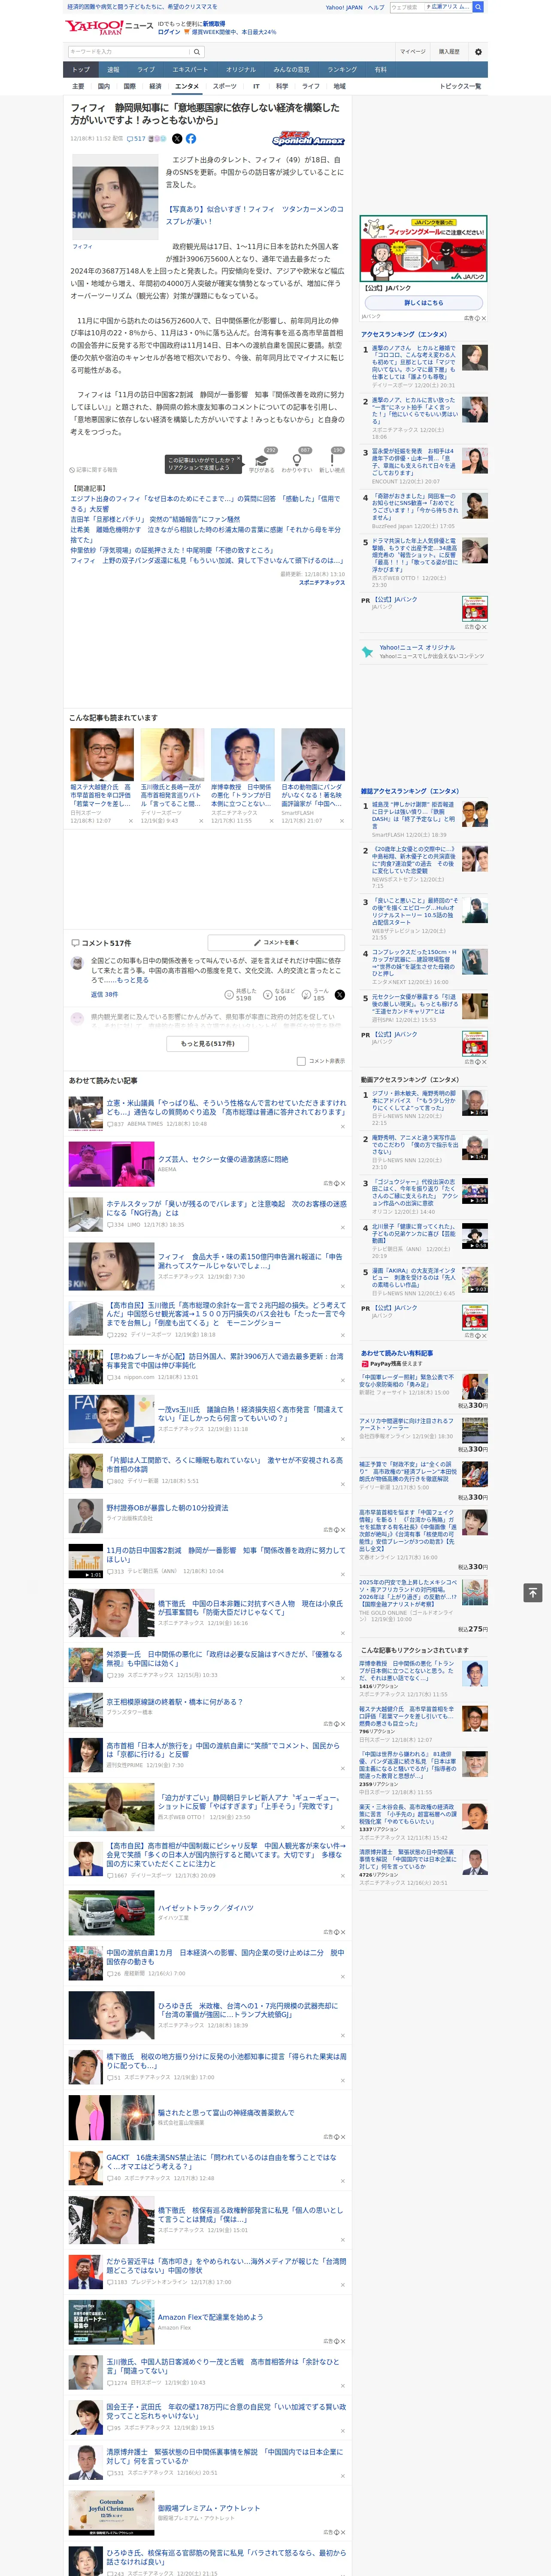Share the article on X
Screen dimensions: 551x2576
coord(177,139)
